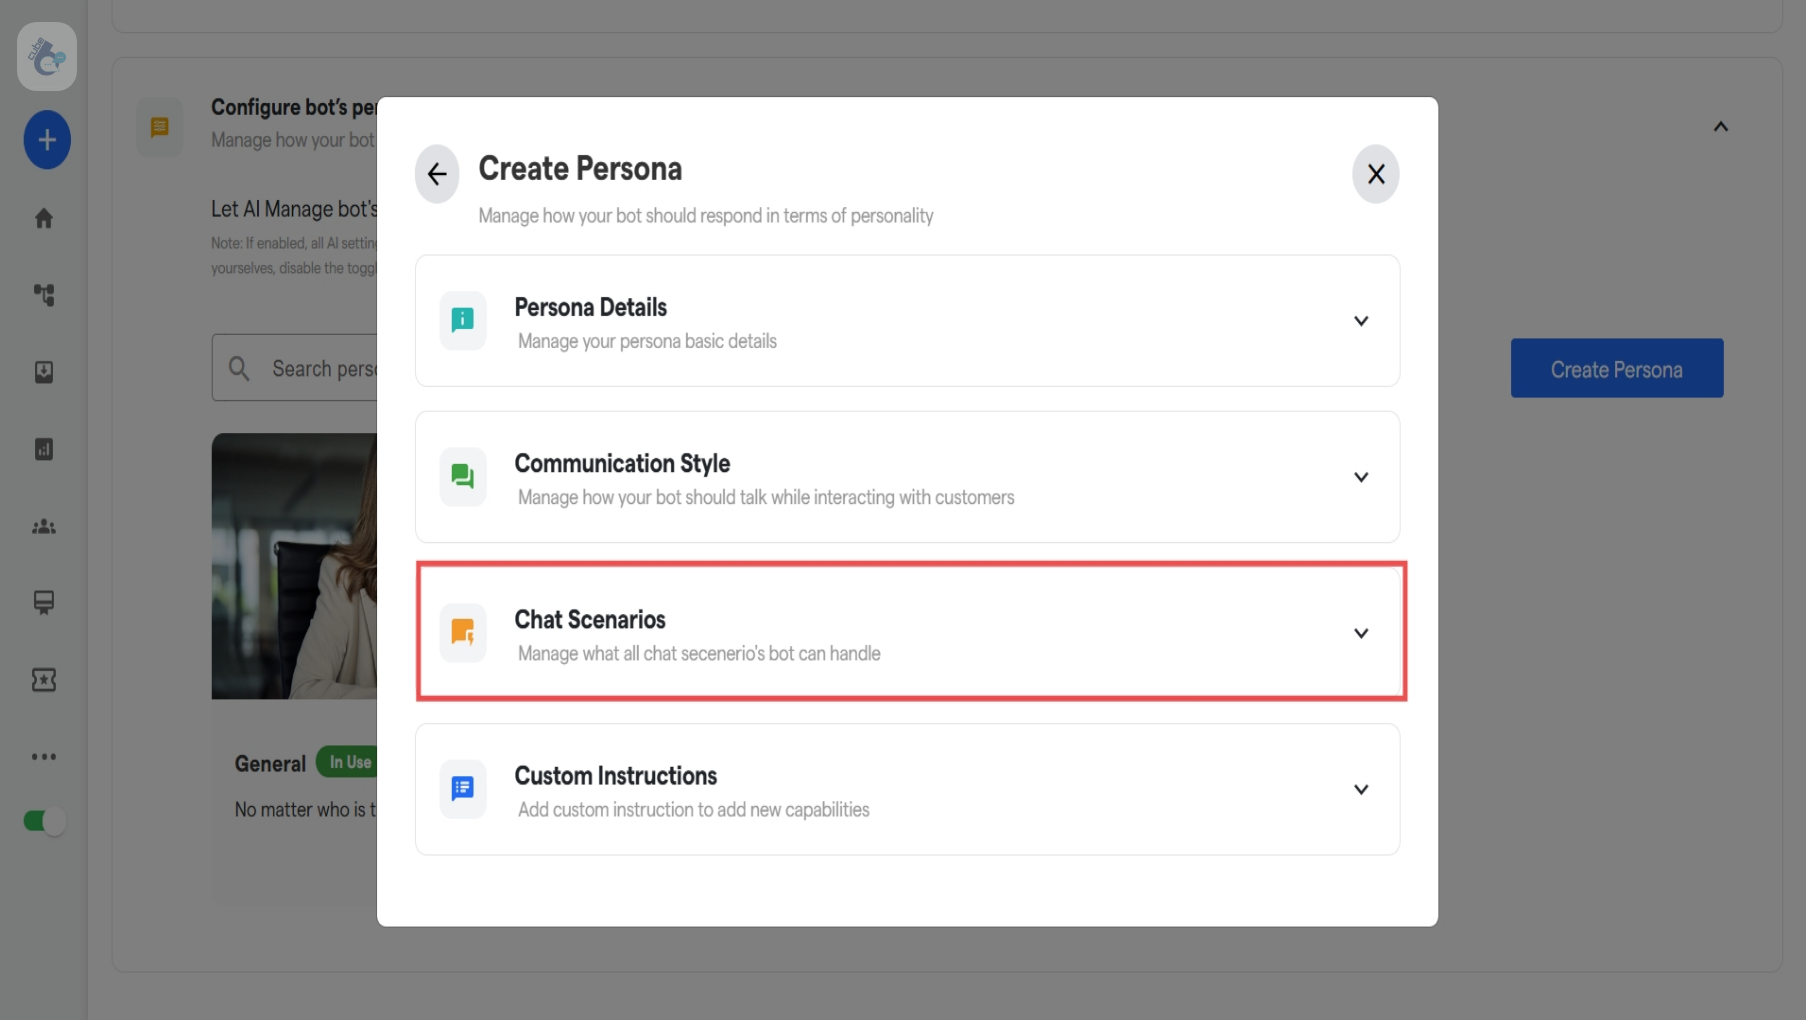Open the teams icon in the sidebar
1806x1020 pixels.
[x=44, y=527]
